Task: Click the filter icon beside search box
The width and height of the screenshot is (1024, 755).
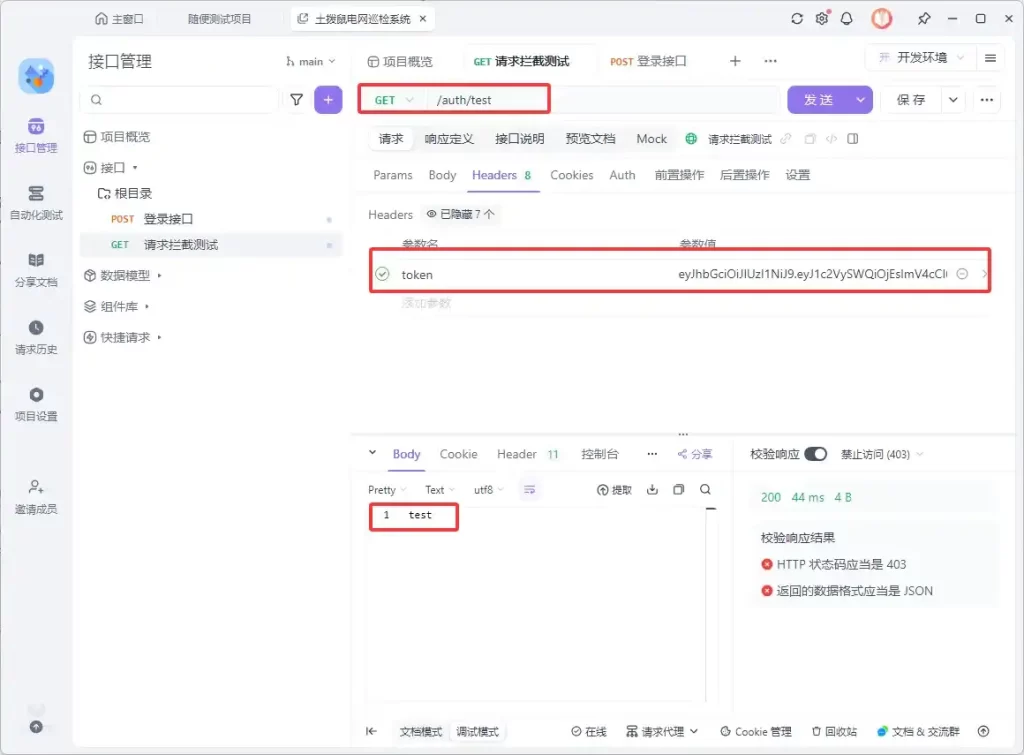Action: (297, 99)
